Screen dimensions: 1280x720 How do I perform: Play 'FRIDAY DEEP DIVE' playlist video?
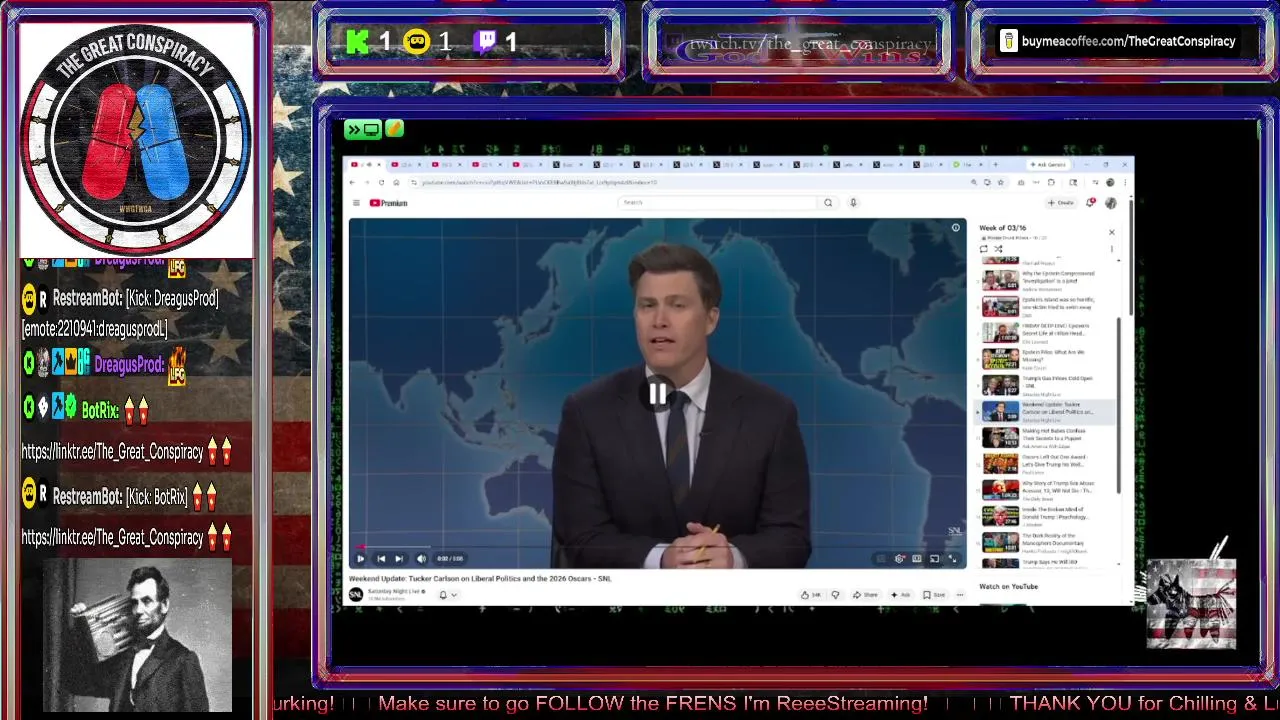click(1046, 332)
